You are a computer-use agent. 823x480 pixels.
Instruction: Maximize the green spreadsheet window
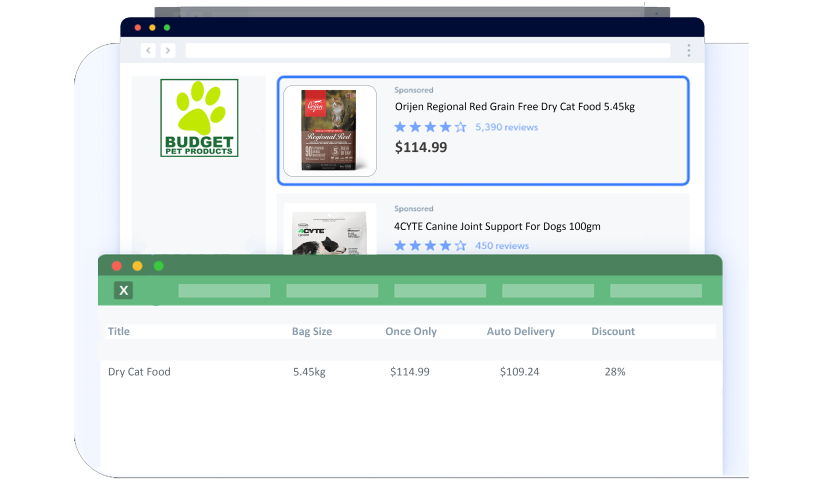tap(159, 266)
